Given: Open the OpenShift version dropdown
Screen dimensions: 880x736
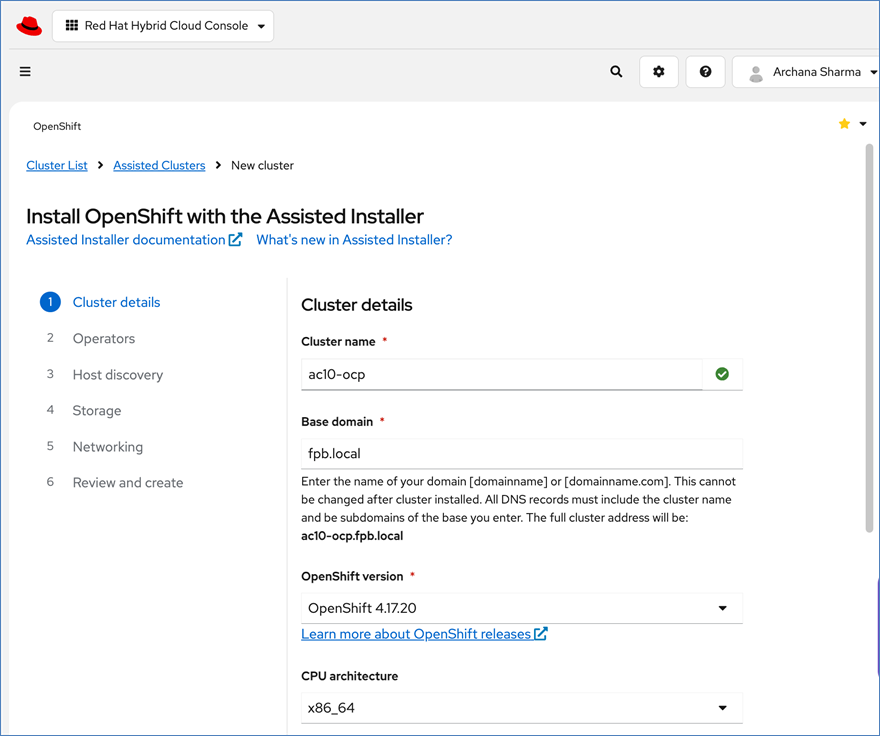Looking at the screenshot, I should [x=522, y=609].
